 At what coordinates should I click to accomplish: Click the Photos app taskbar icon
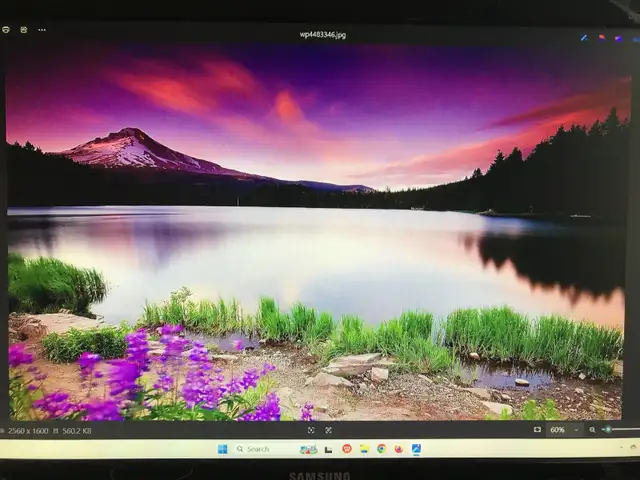pyautogui.click(x=416, y=449)
